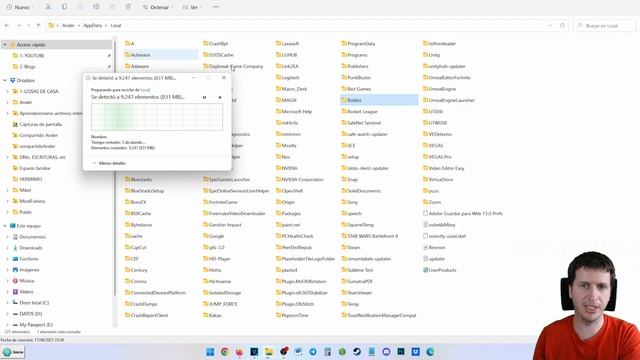This screenshot has height=360, width=640.
Task: Open Steam from the taskbar
Action: click(x=357, y=352)
